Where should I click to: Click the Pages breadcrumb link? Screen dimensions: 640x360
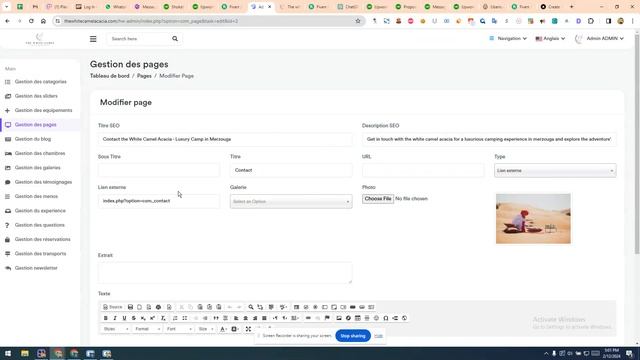(x=144, y=76)
